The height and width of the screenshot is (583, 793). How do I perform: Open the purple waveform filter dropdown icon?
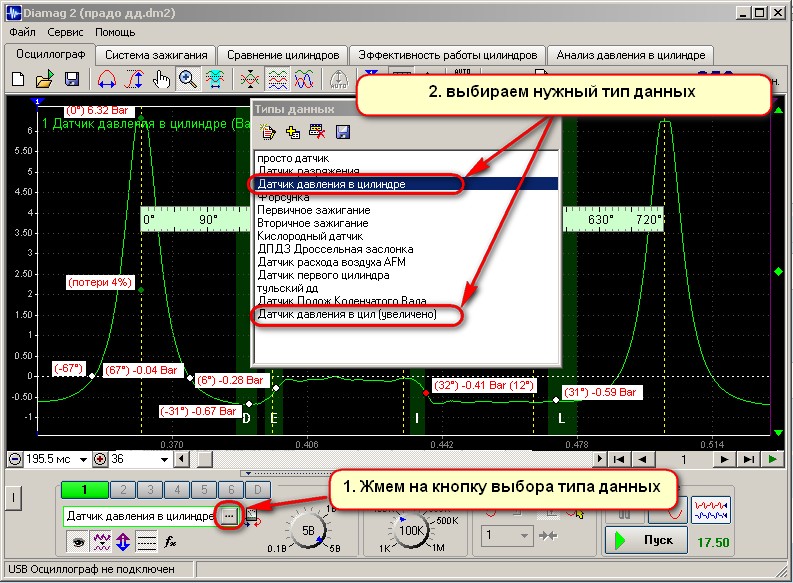point(102,542)
